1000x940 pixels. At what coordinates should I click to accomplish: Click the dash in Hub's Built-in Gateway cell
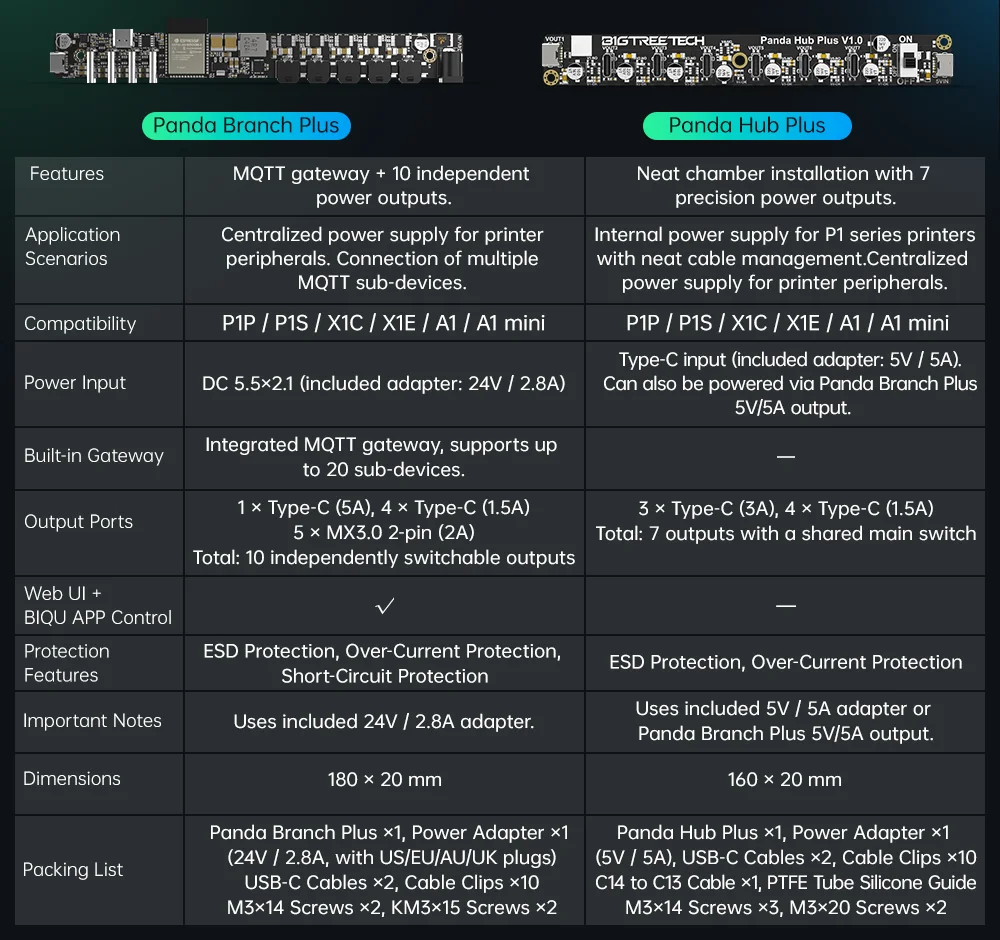click(786, 456)
